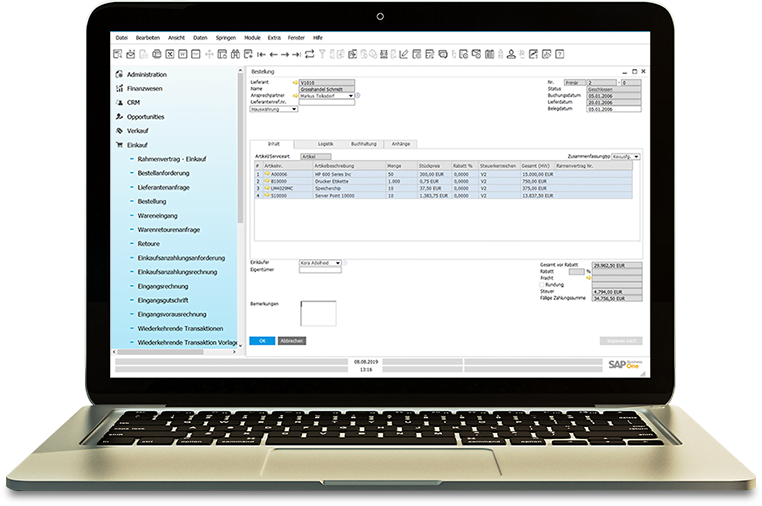Follow the yellow arrow next to Fracht
The width and height of the screenshot is (762, 506).
pyautogui.click(x=589, y=278)
